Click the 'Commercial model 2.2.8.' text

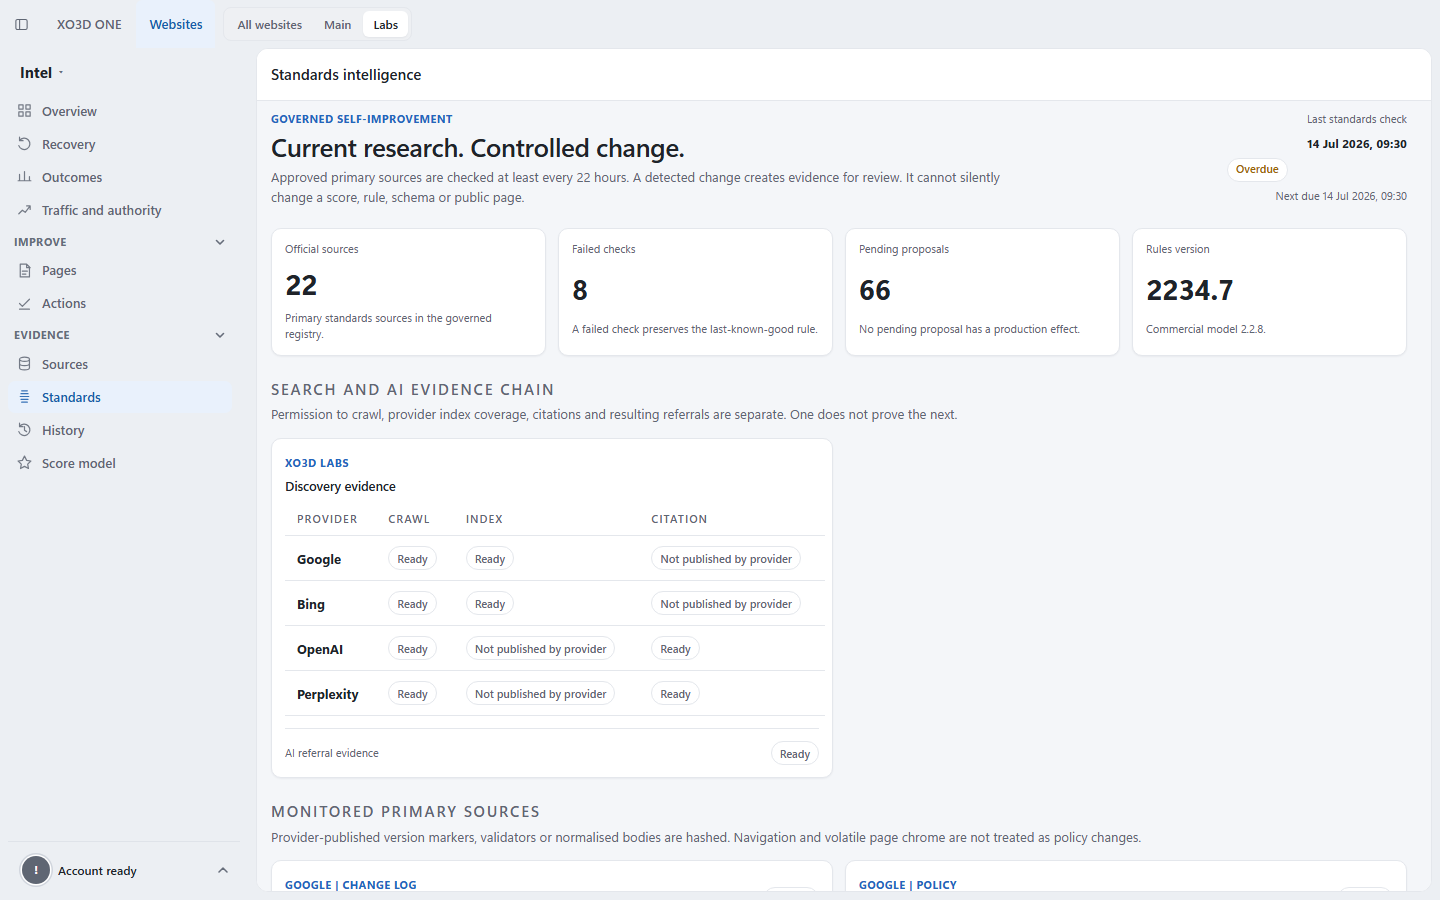1206,329
